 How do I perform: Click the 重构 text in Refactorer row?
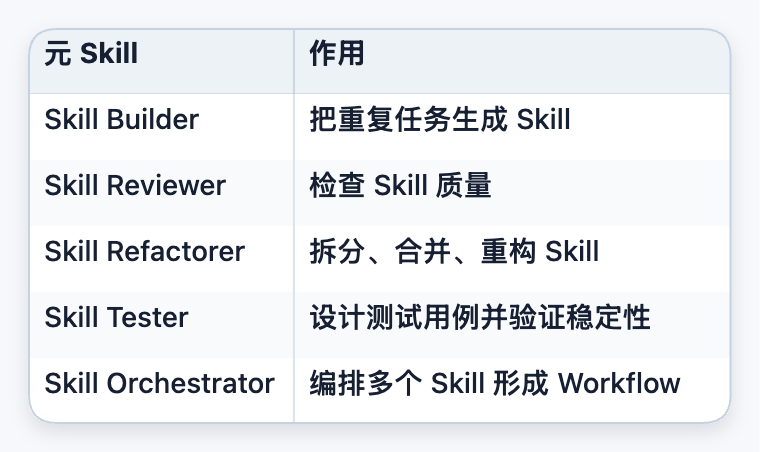click(x=508, y=251)
